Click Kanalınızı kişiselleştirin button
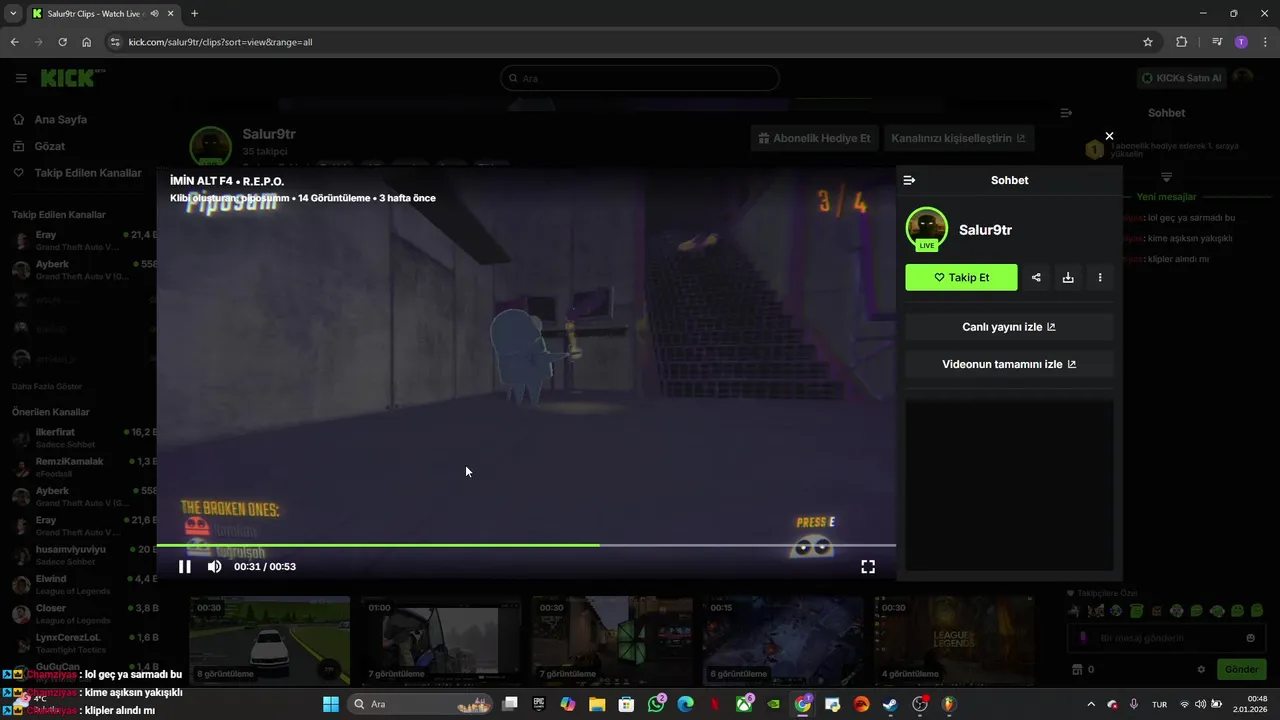The width and height of the screenshot is (1280, 720). (x=958, y=138)
